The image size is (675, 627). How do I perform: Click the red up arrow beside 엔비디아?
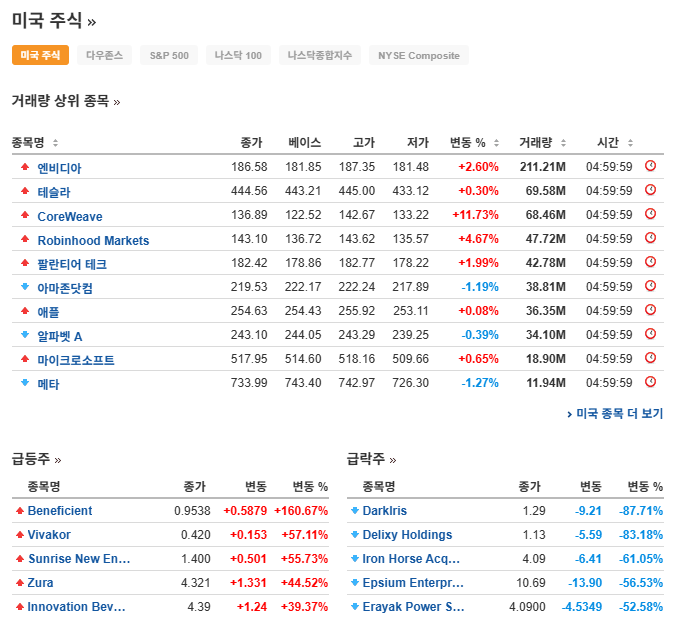click(x=25, y=167)
